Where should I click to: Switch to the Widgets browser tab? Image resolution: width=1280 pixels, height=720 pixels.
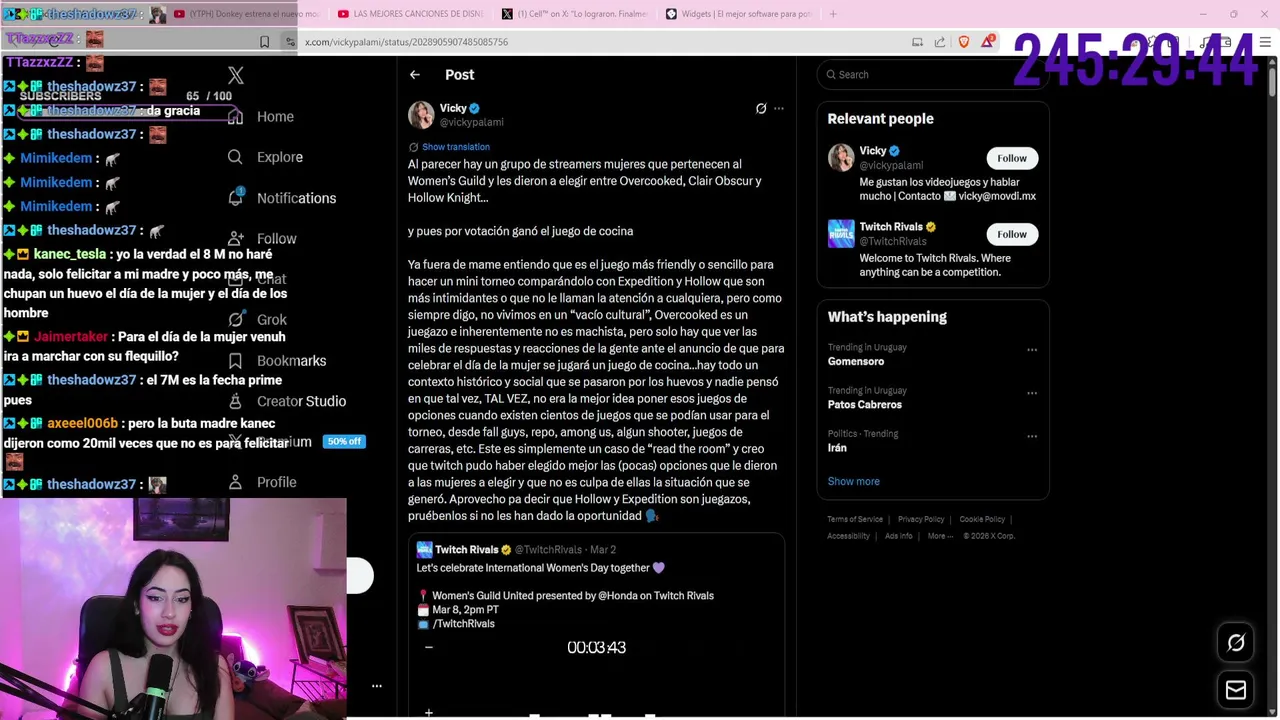(738, 14)
